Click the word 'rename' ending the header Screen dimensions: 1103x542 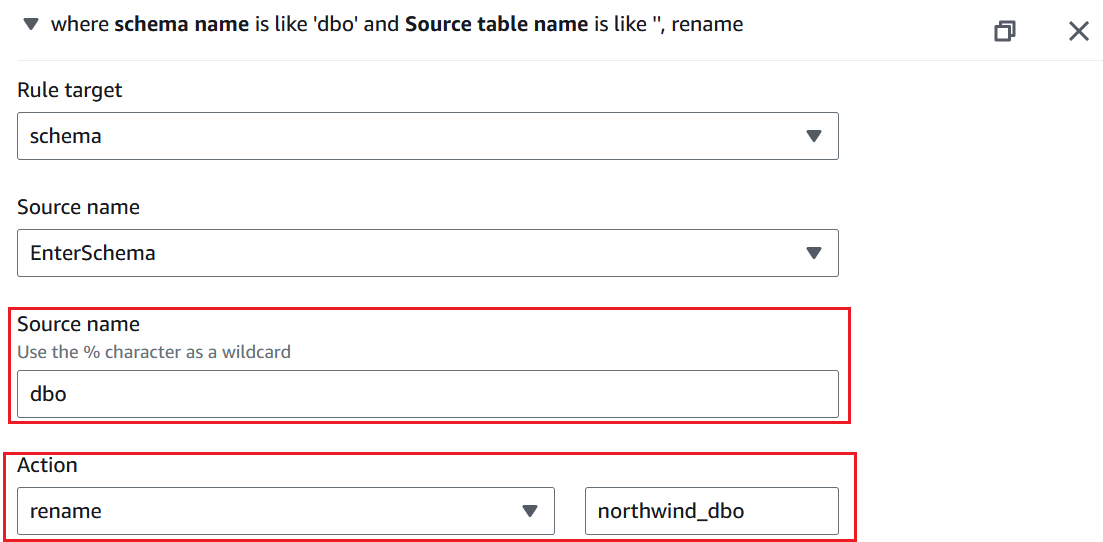coord(707,24)
